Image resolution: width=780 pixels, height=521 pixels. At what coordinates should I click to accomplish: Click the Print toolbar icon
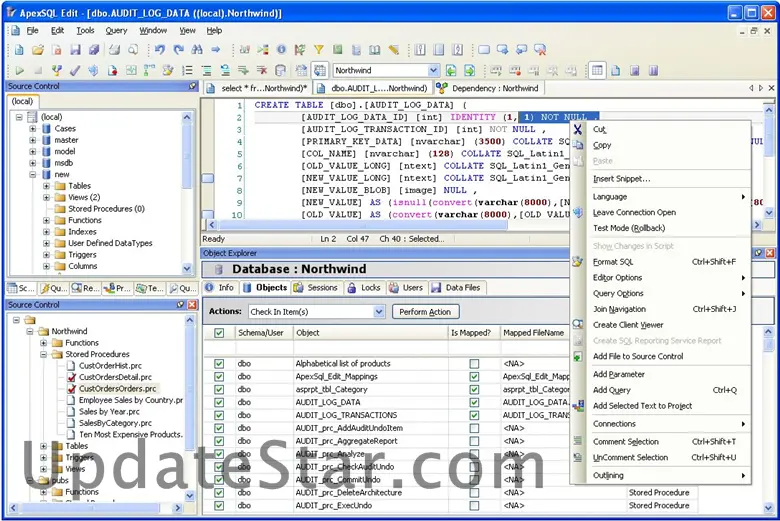[114, 50]
